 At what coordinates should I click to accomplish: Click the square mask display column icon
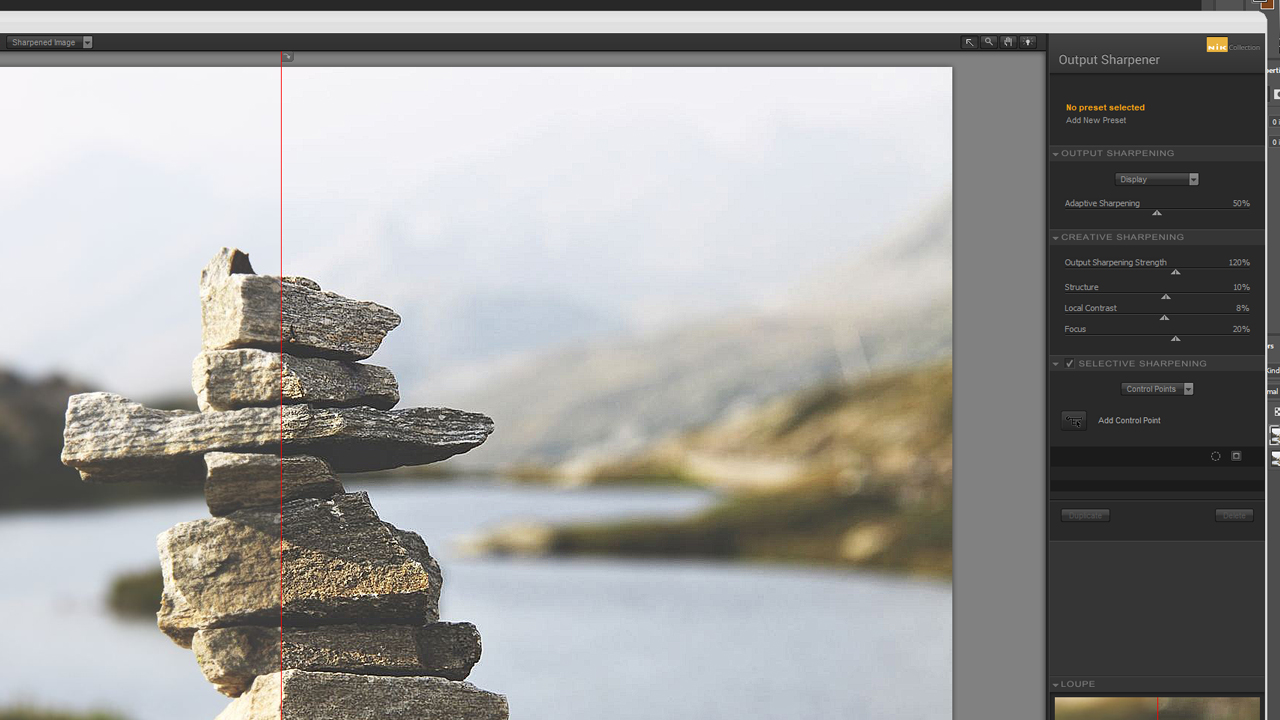point(1236,456)
